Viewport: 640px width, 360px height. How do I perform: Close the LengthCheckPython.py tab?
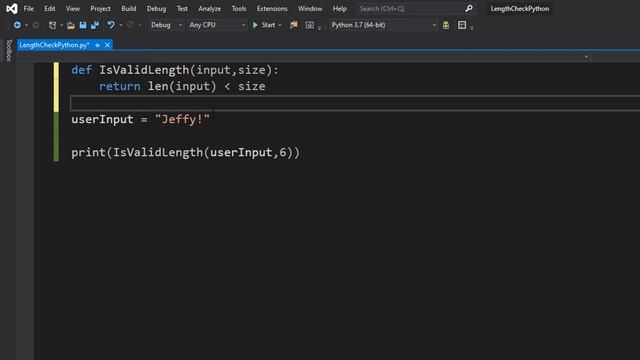(107, 45)
